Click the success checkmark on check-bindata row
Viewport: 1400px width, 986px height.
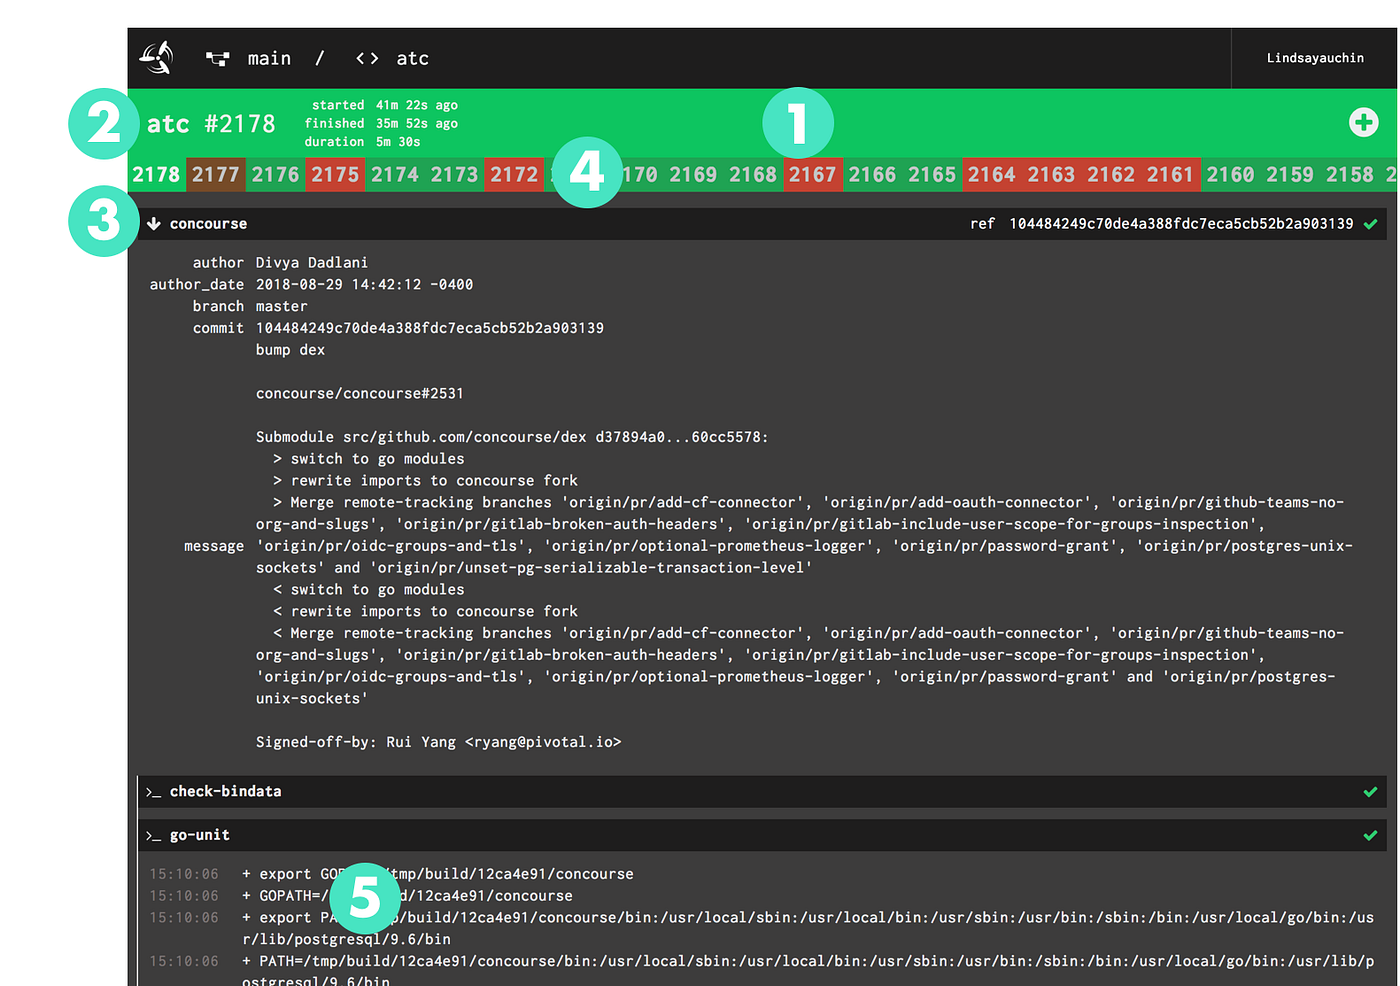tap(1370, 792)
